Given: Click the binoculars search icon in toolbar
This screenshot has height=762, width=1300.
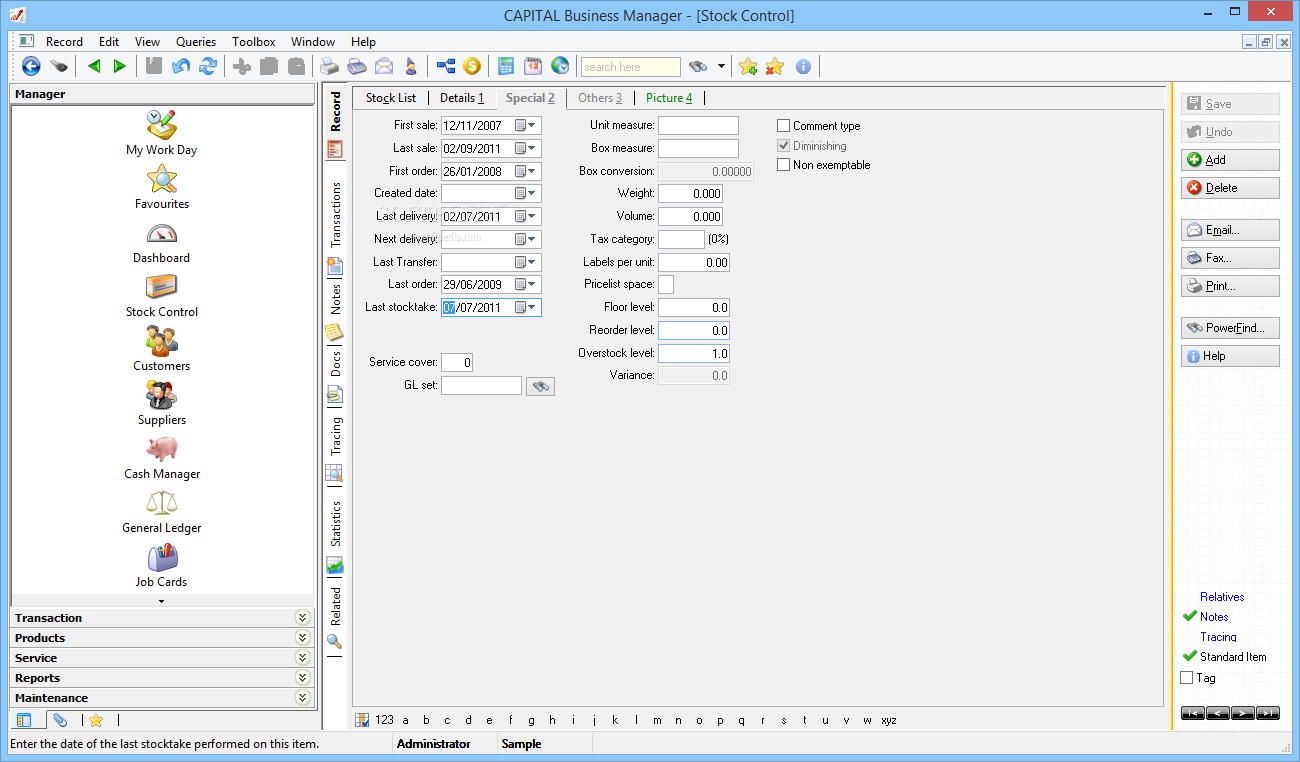Looking at the screenshot, I should (x=698, y=67).
